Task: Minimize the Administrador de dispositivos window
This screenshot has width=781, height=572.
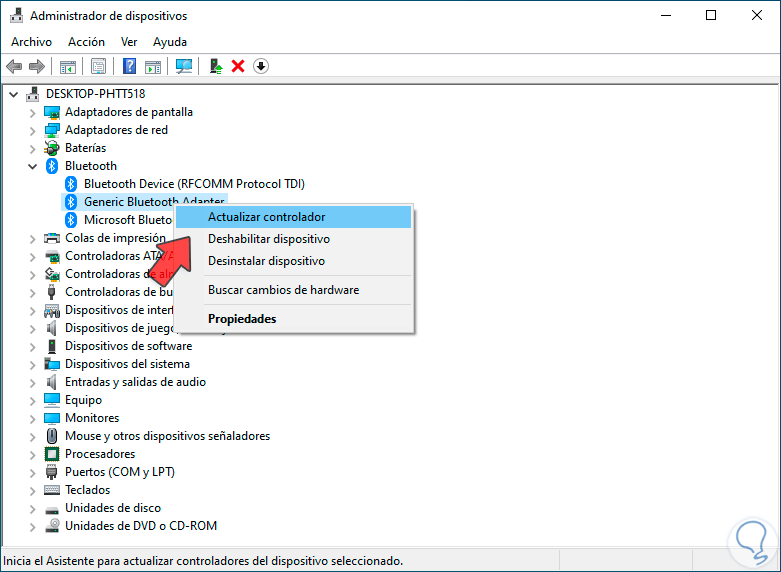Action: point(665,15)
